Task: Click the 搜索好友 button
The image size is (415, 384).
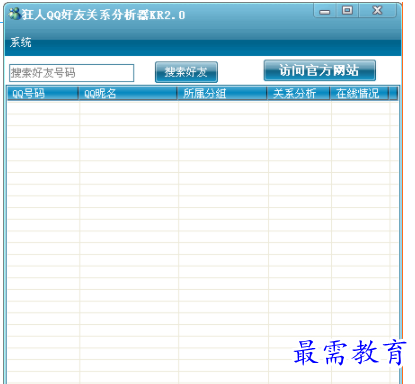Action: click(186, 72)
